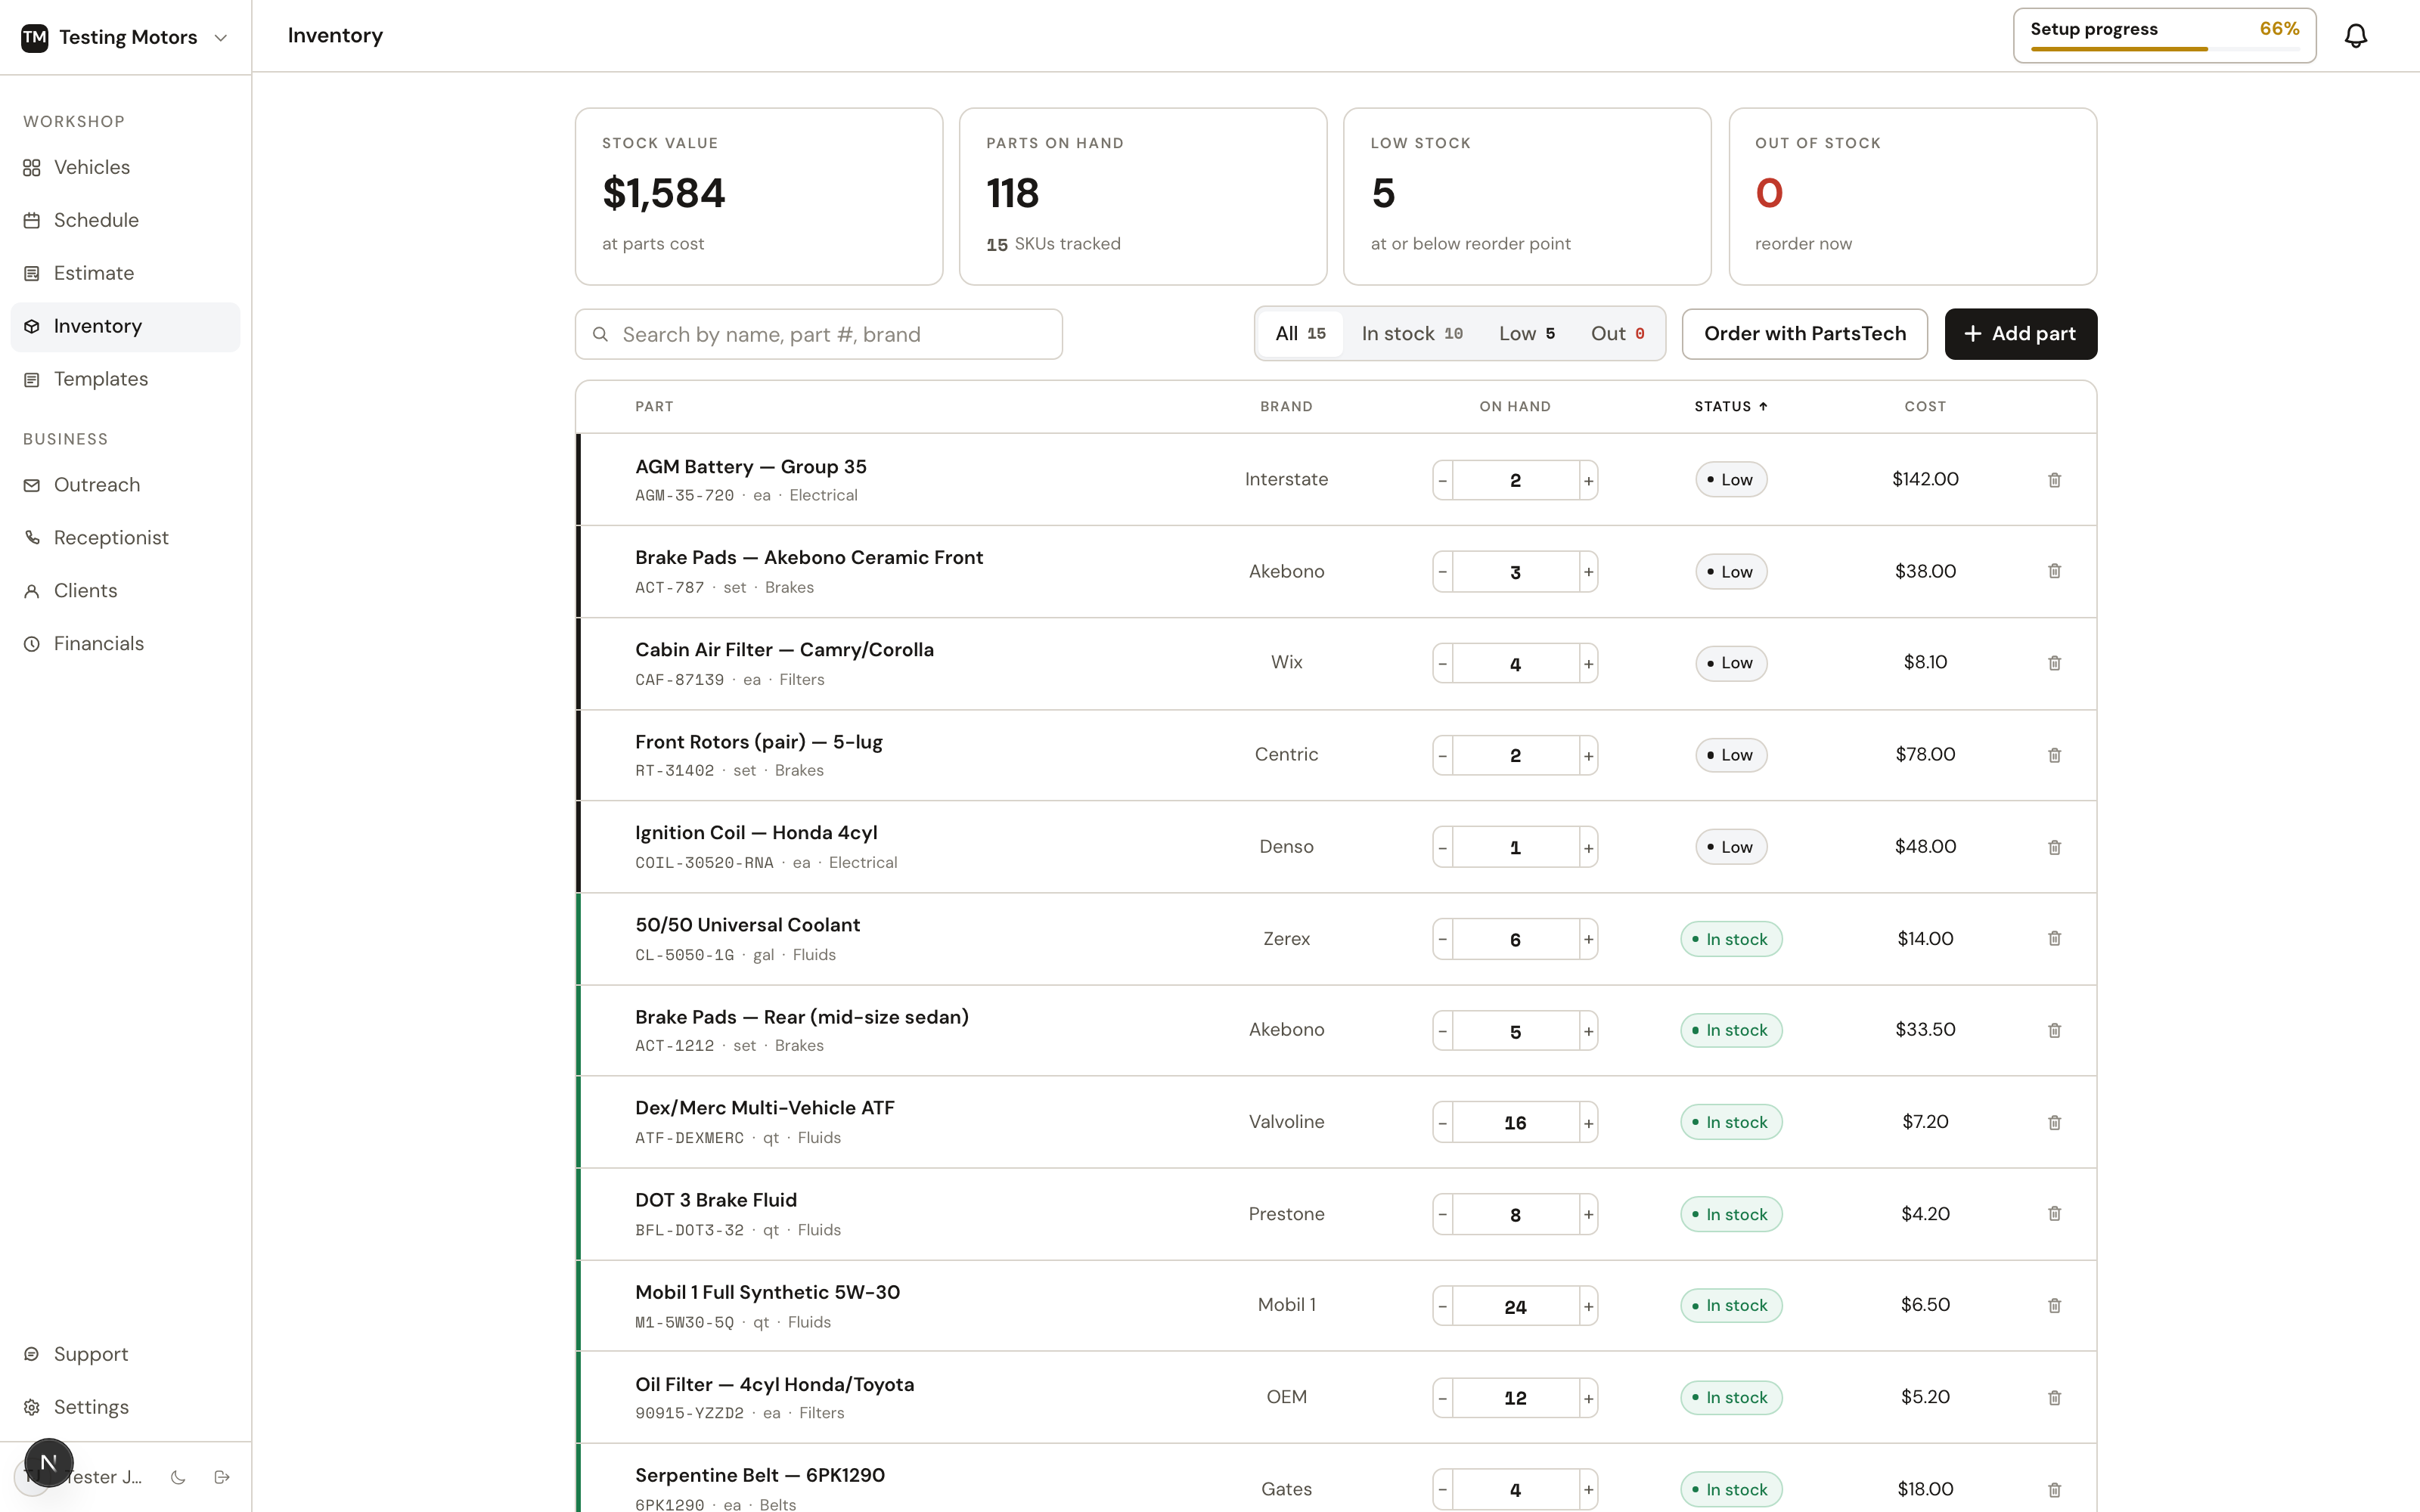
Task: Click the log out icon
Action: [x=222, y=1477]
